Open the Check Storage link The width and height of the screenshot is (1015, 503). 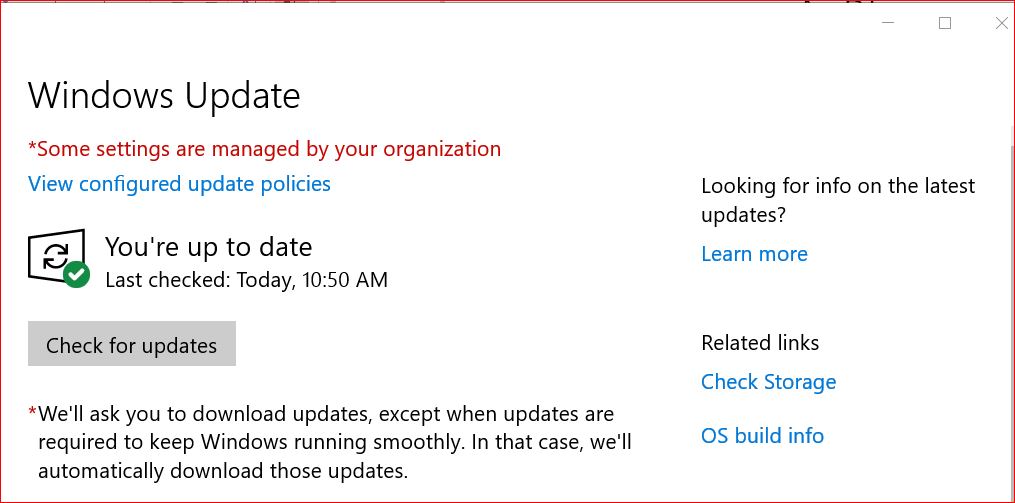tap(768, 382)
